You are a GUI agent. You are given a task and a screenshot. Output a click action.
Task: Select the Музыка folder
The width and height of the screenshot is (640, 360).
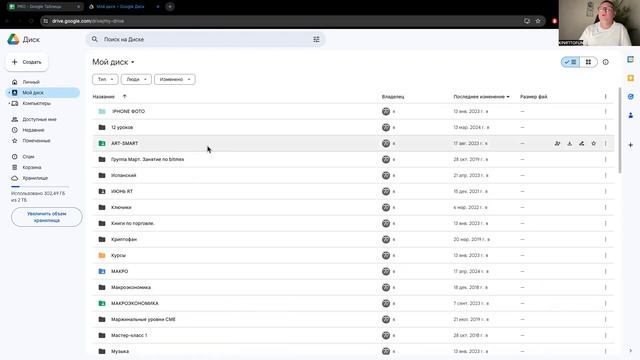click(x=353, y=351)
